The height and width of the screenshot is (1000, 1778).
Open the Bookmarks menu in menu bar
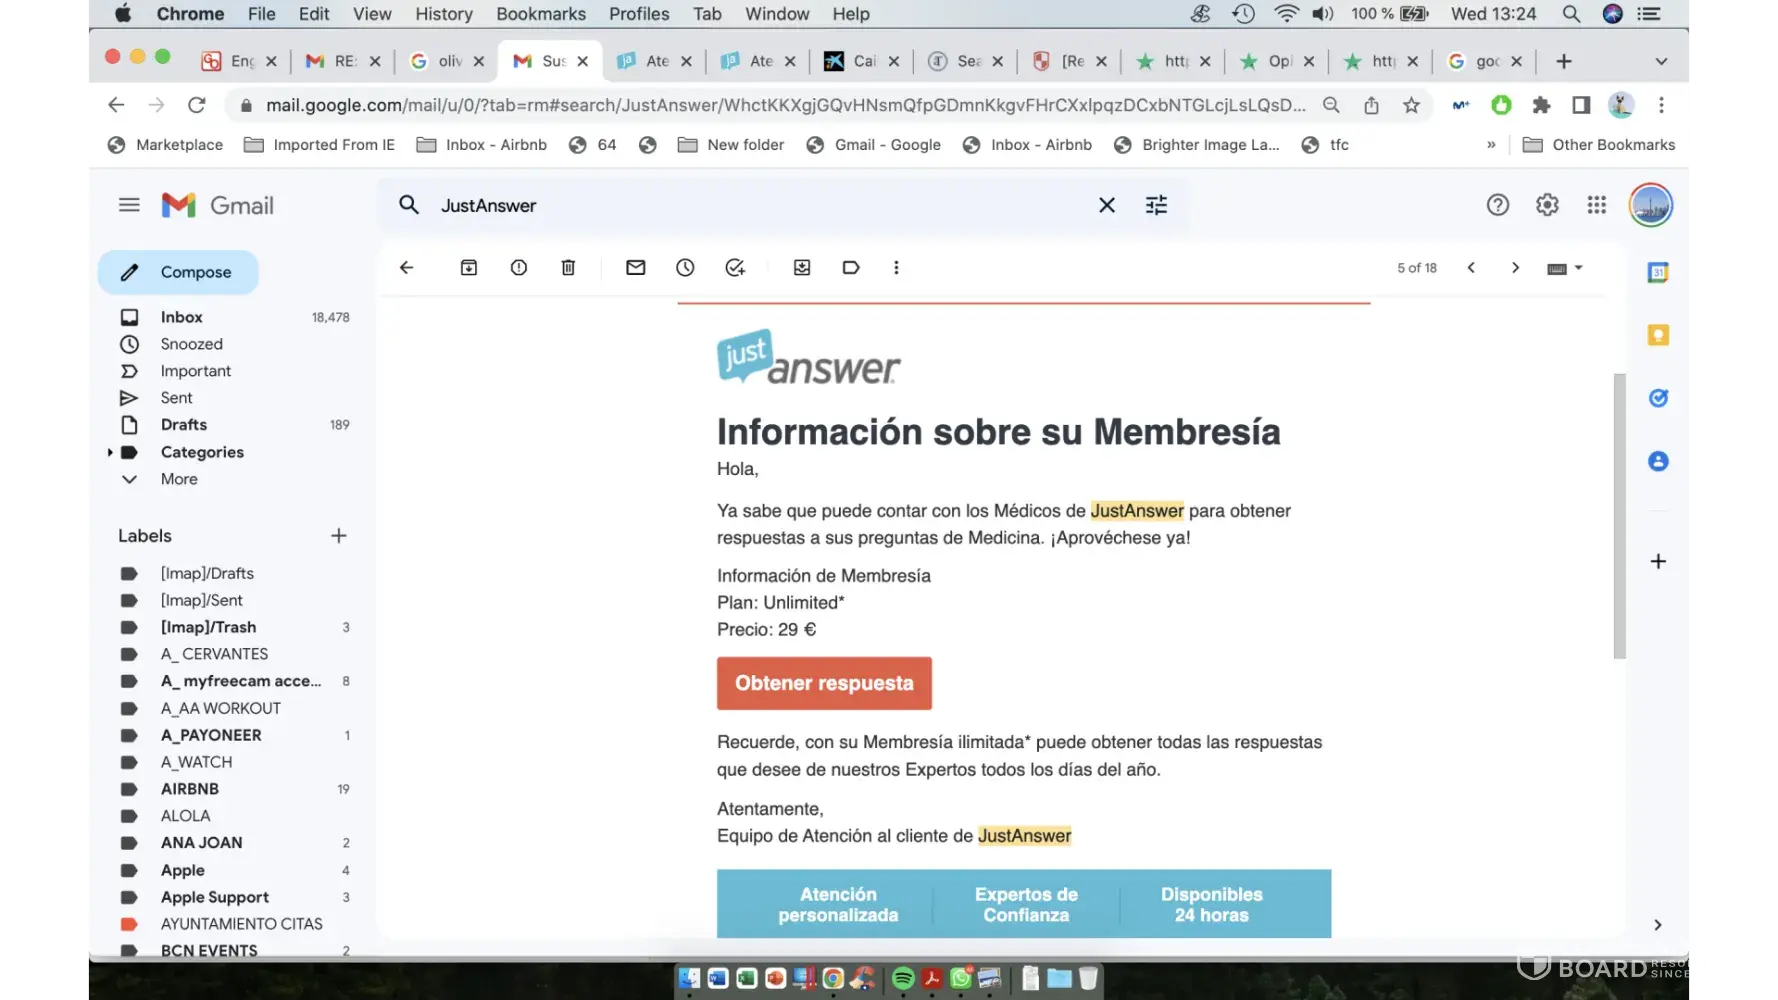pos(541,14)
